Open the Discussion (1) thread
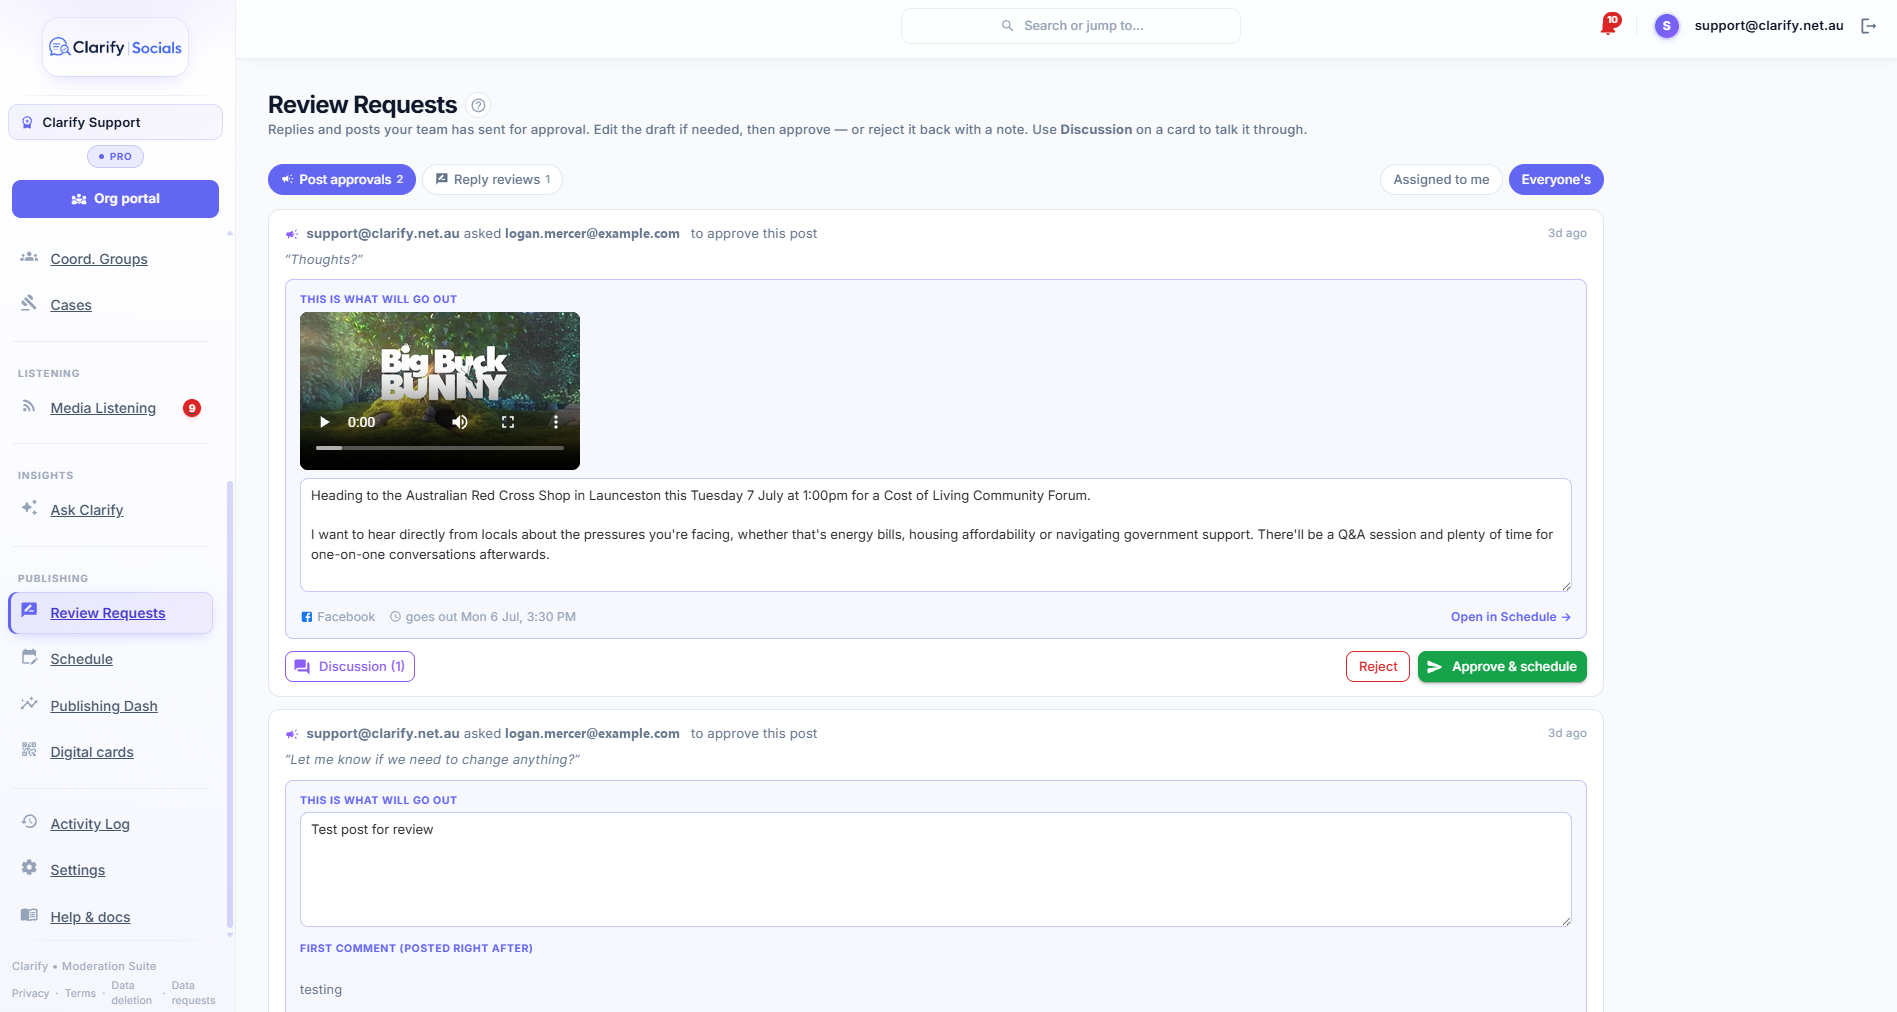Screen dimensions: 1897x1012 [x=350, y=667]
